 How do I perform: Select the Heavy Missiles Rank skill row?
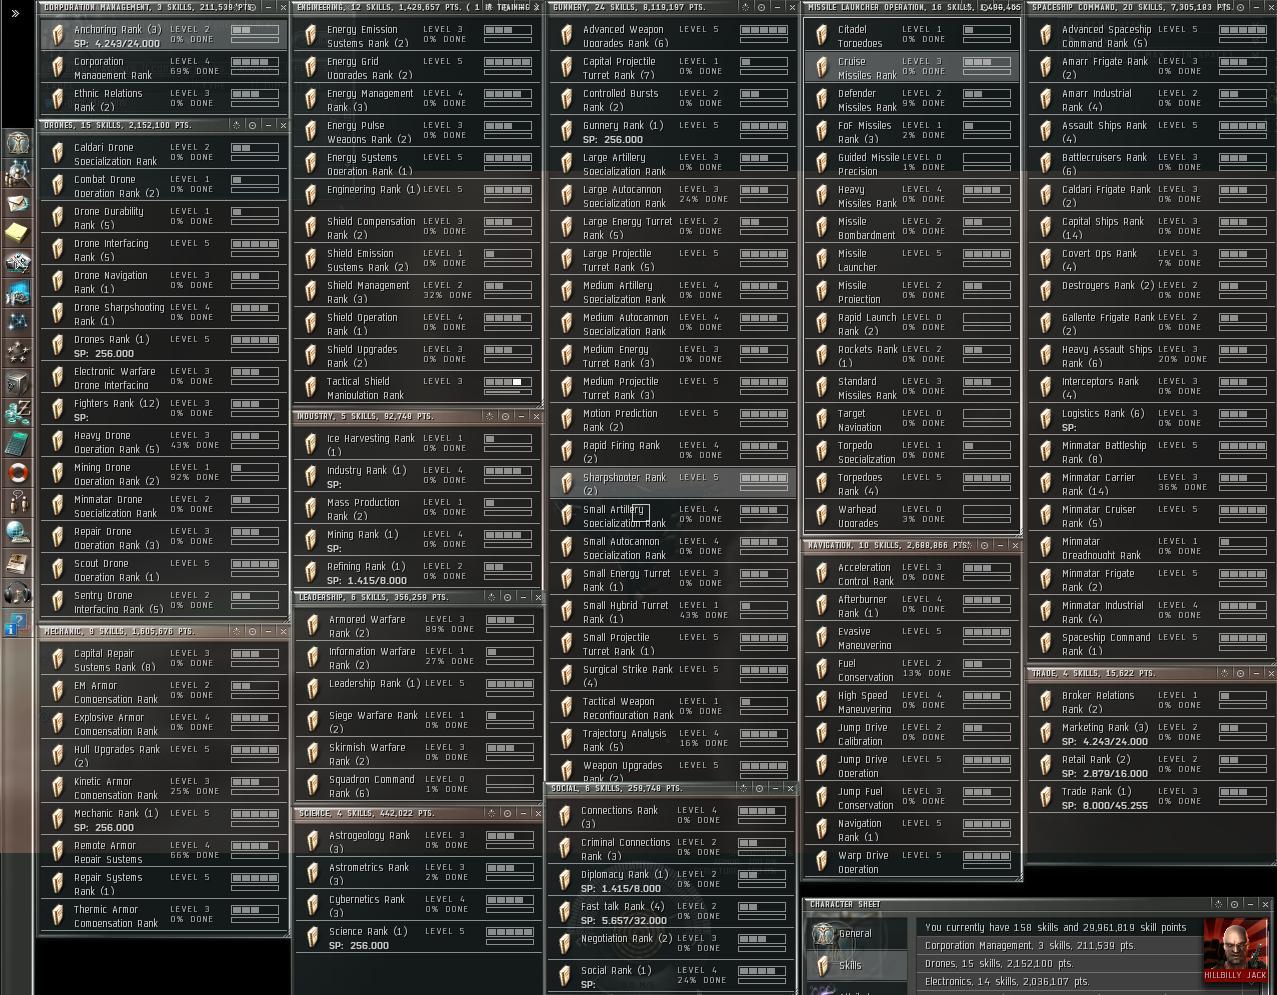click(x=912, y=196)
